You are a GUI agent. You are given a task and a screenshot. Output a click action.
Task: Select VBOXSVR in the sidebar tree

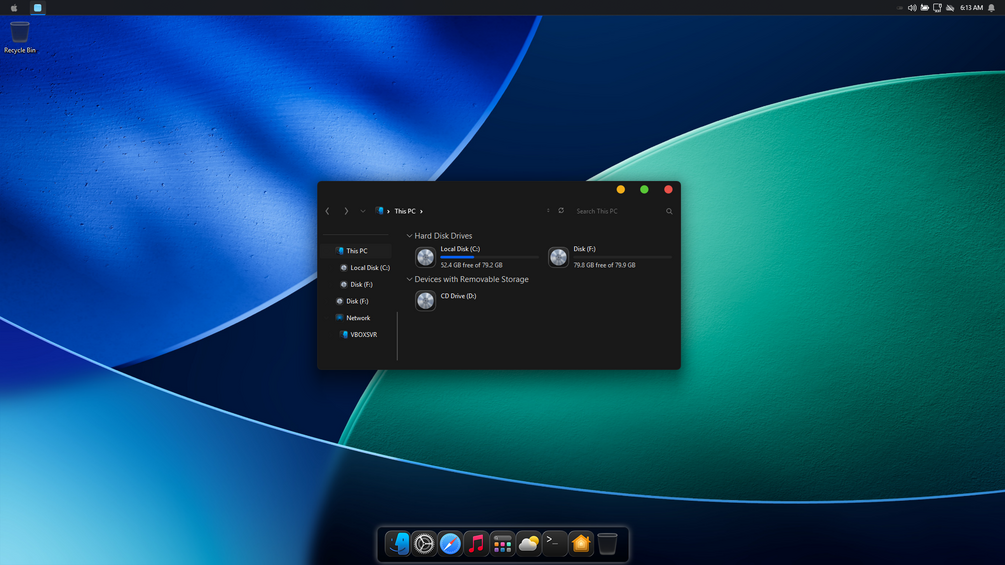pos(363,334)
